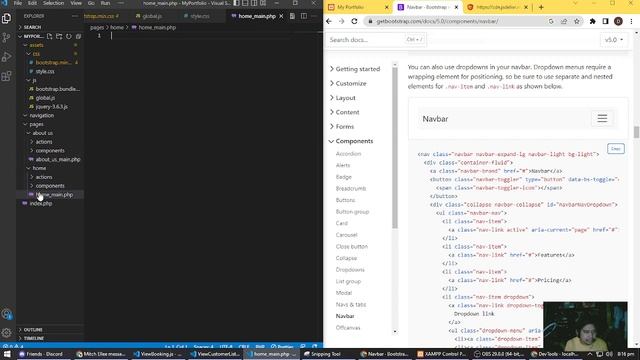This screenshot has width=640, height=360.
Task: Click the docs sidebar scrollbar
Action: coord(395,147)
